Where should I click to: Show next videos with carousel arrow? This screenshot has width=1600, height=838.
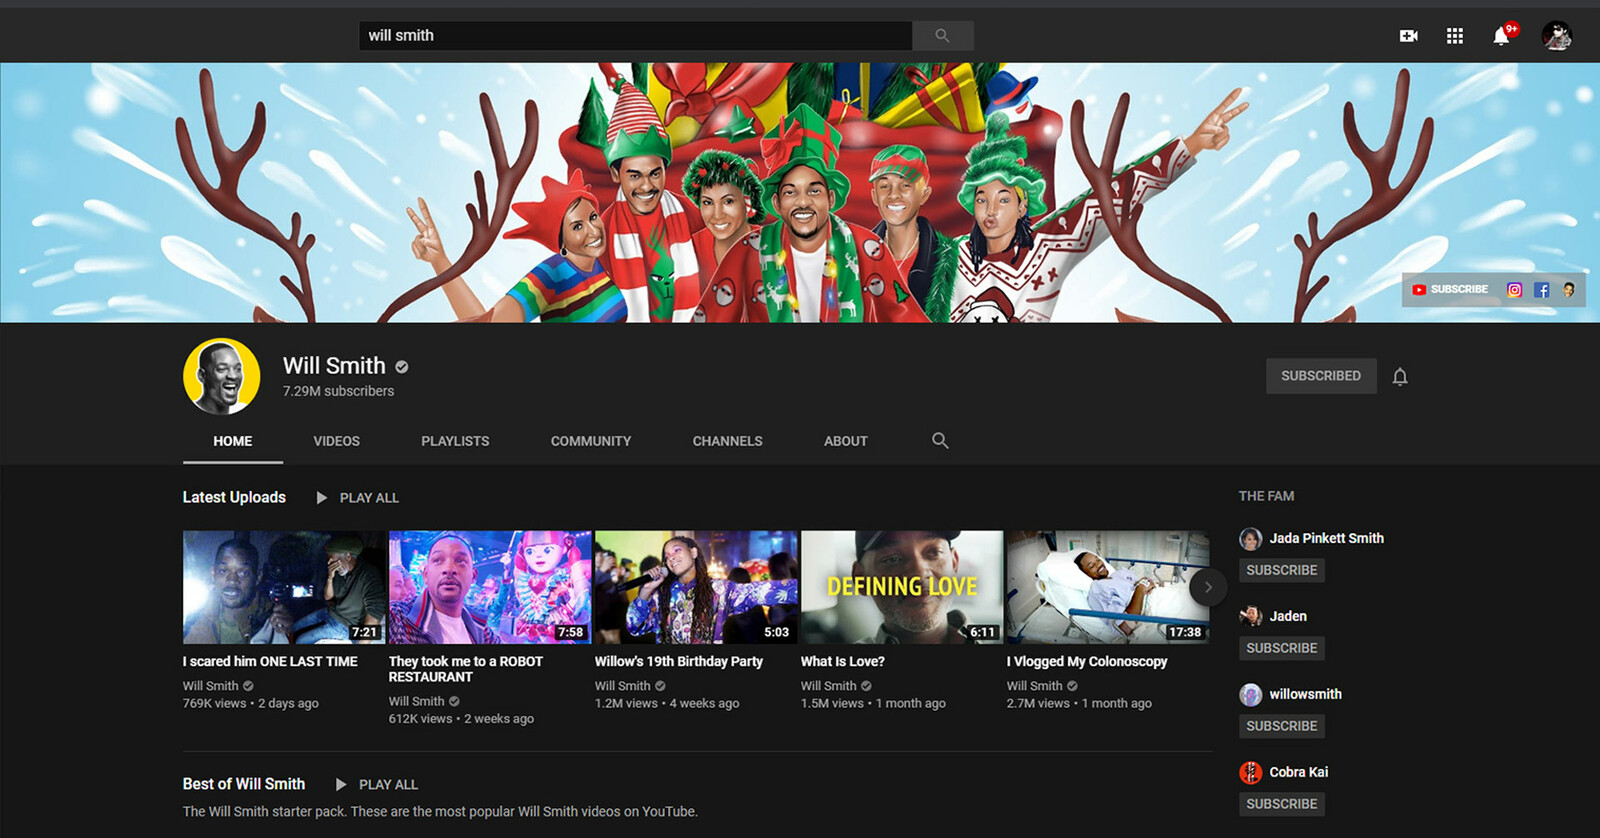click(1208, 587)
